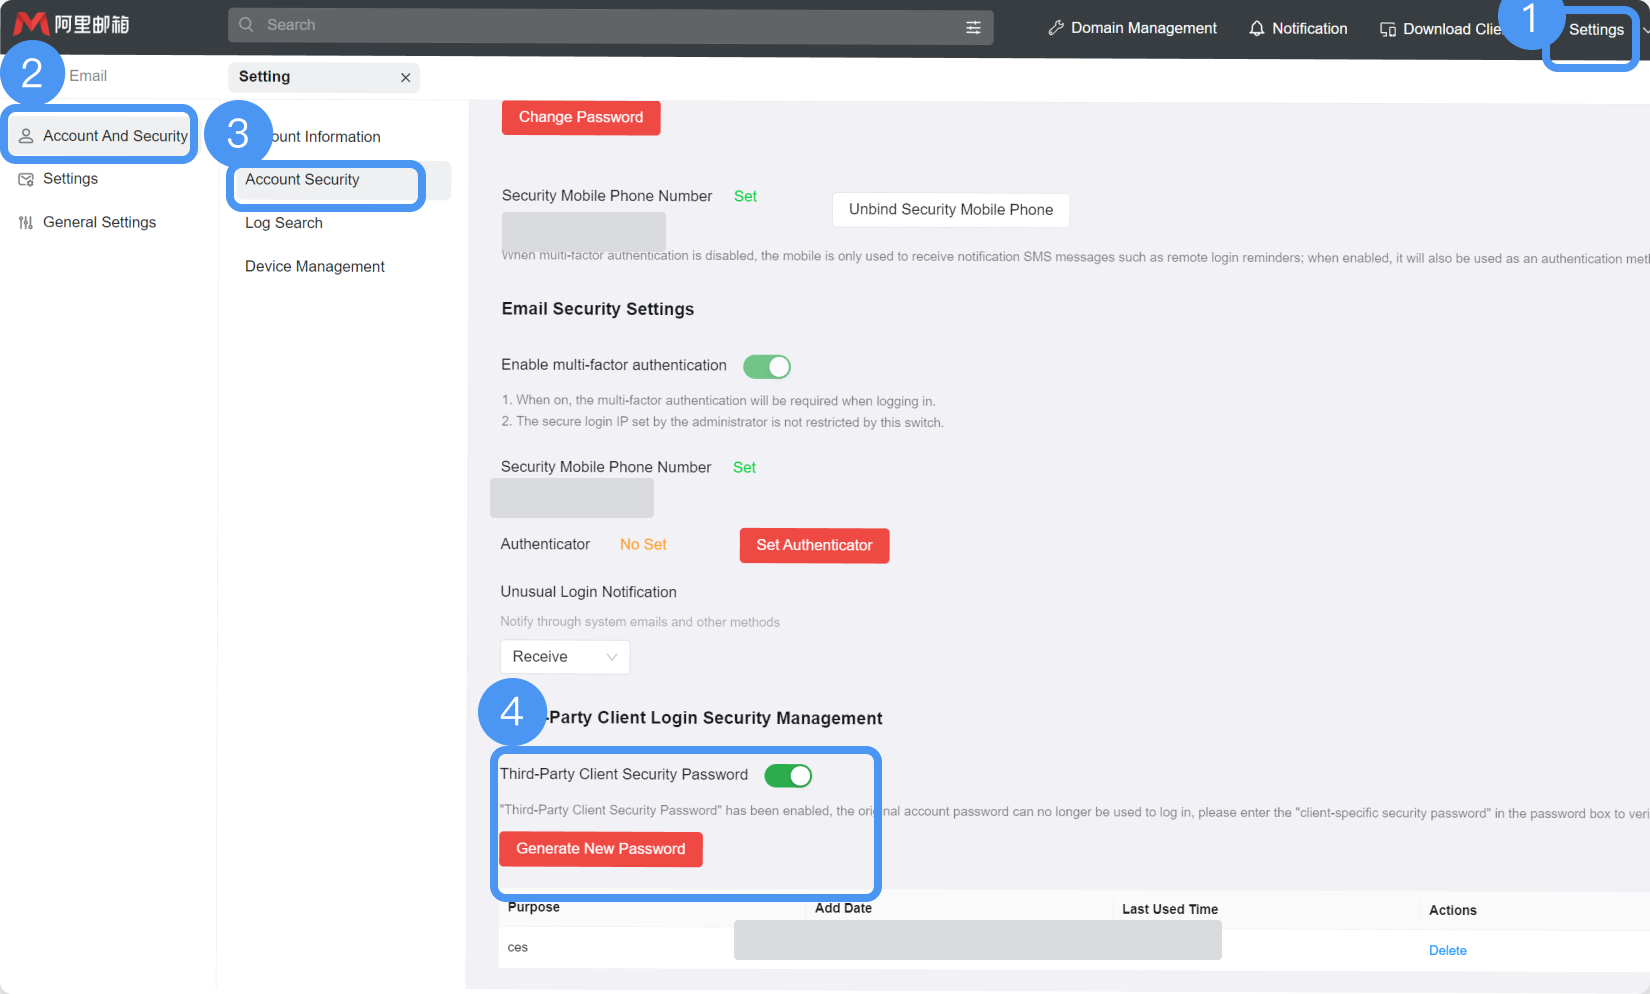Click Download Client in top bar
This screenshot has width=1650, height=994.
click(1441, 29)
